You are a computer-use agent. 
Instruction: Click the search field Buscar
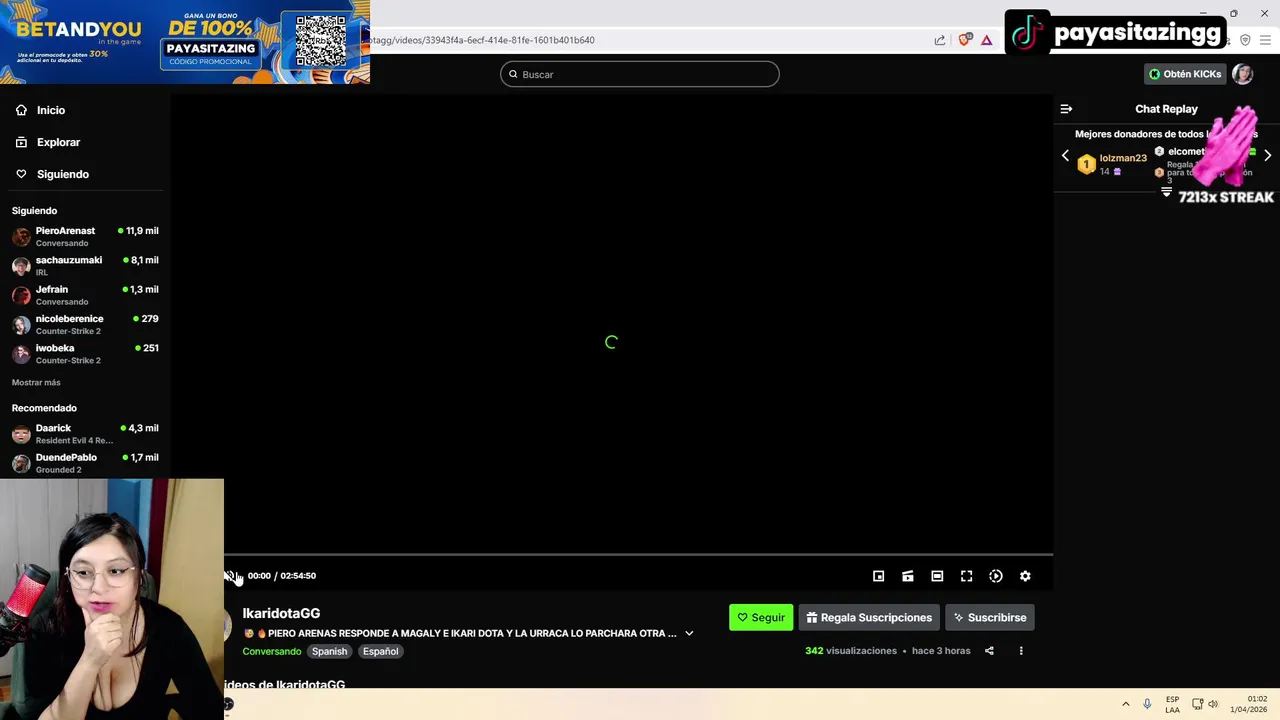point(640,74)
